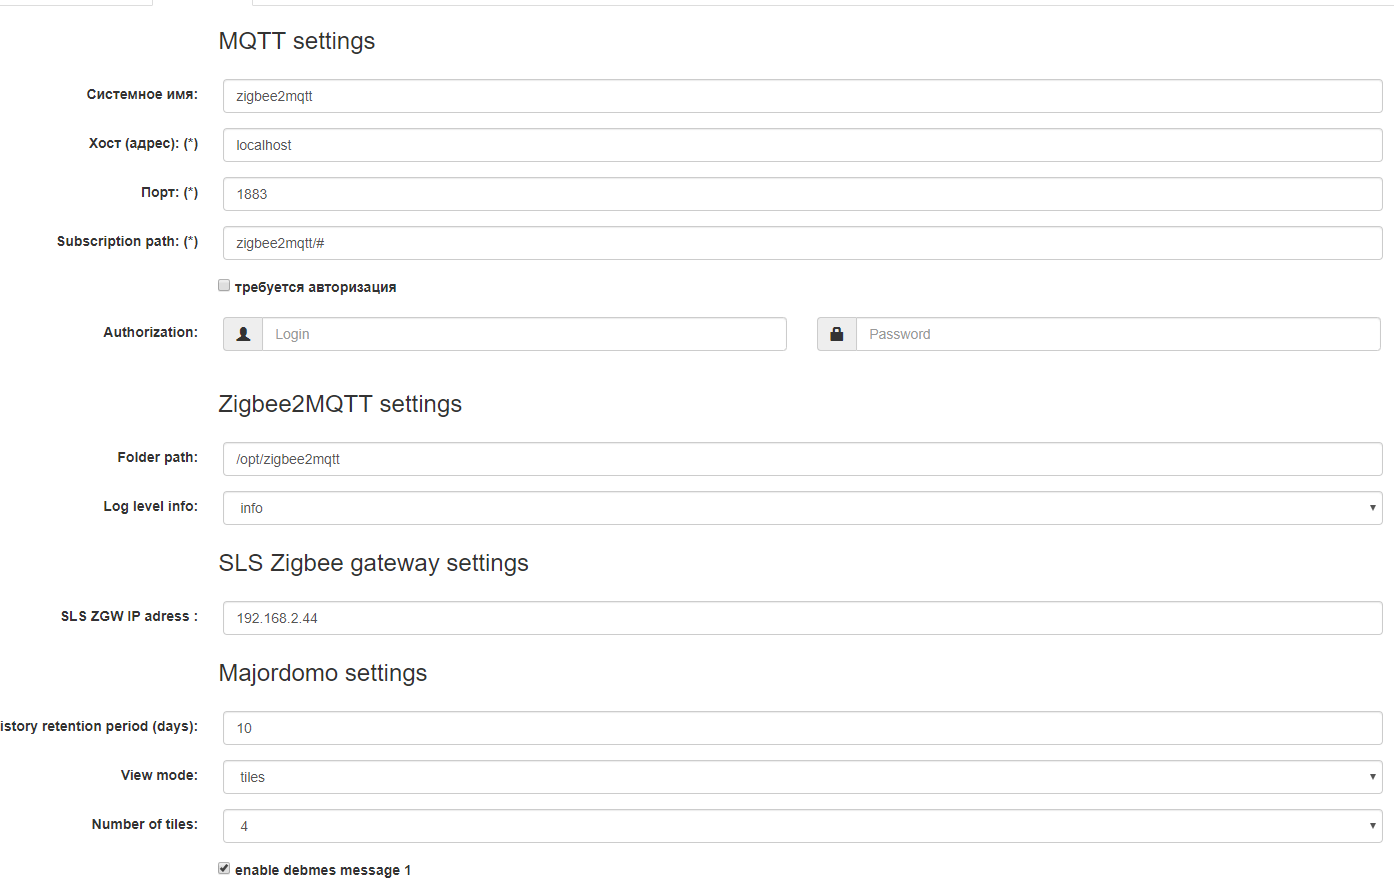1394x891 pixels.
Task: Enable the требуется авторизация checkbox
Action: click(x=224, y=286)
